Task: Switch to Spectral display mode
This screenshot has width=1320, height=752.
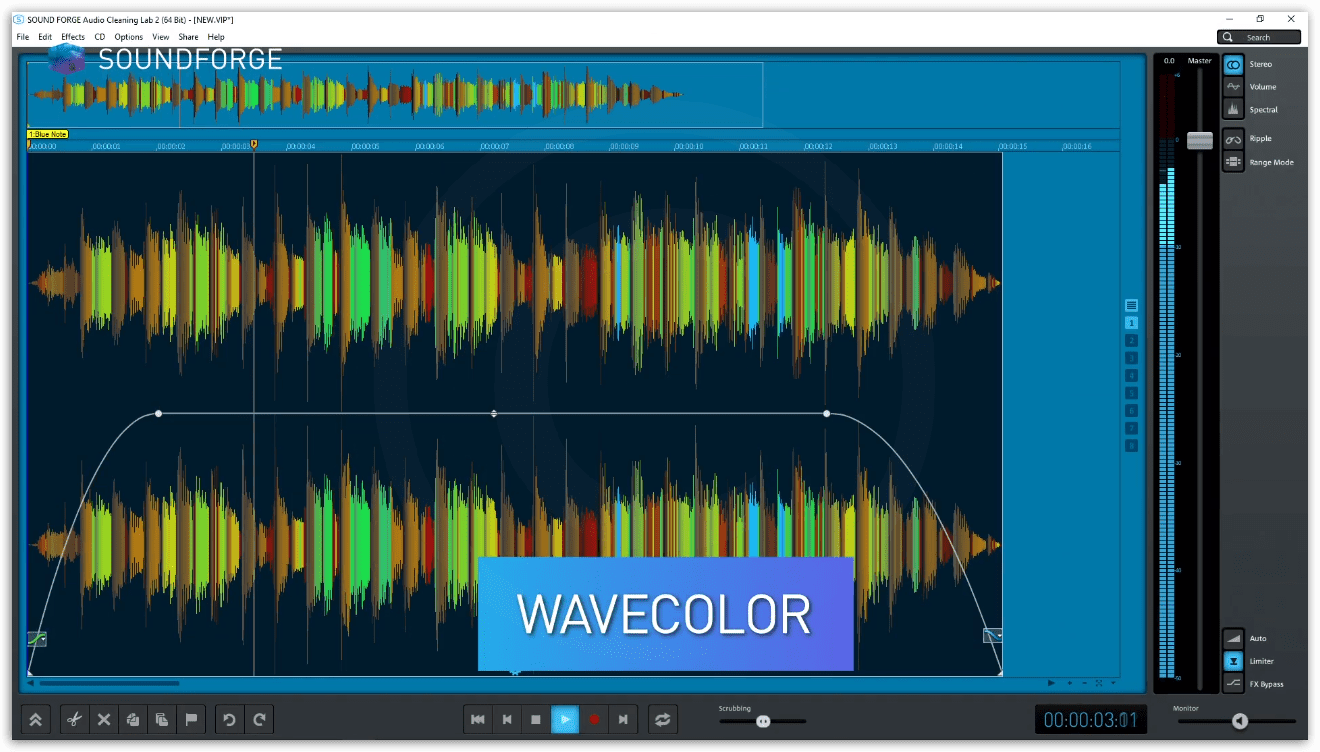Action: click(x=1234, y=110)
